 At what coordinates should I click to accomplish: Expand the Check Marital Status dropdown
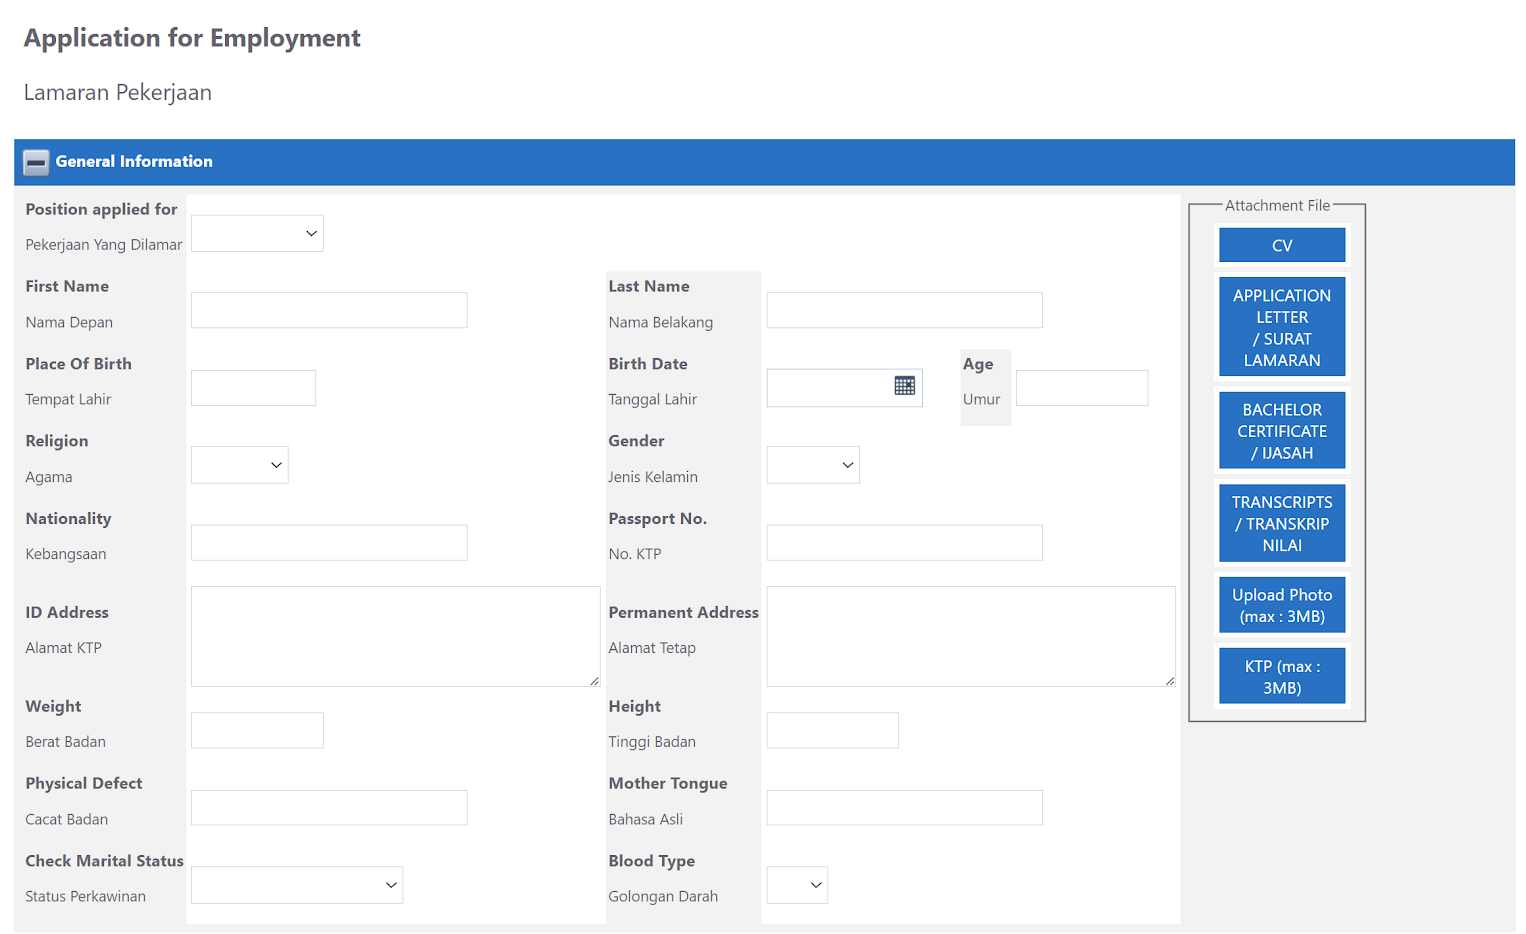(x=297, y=885)
